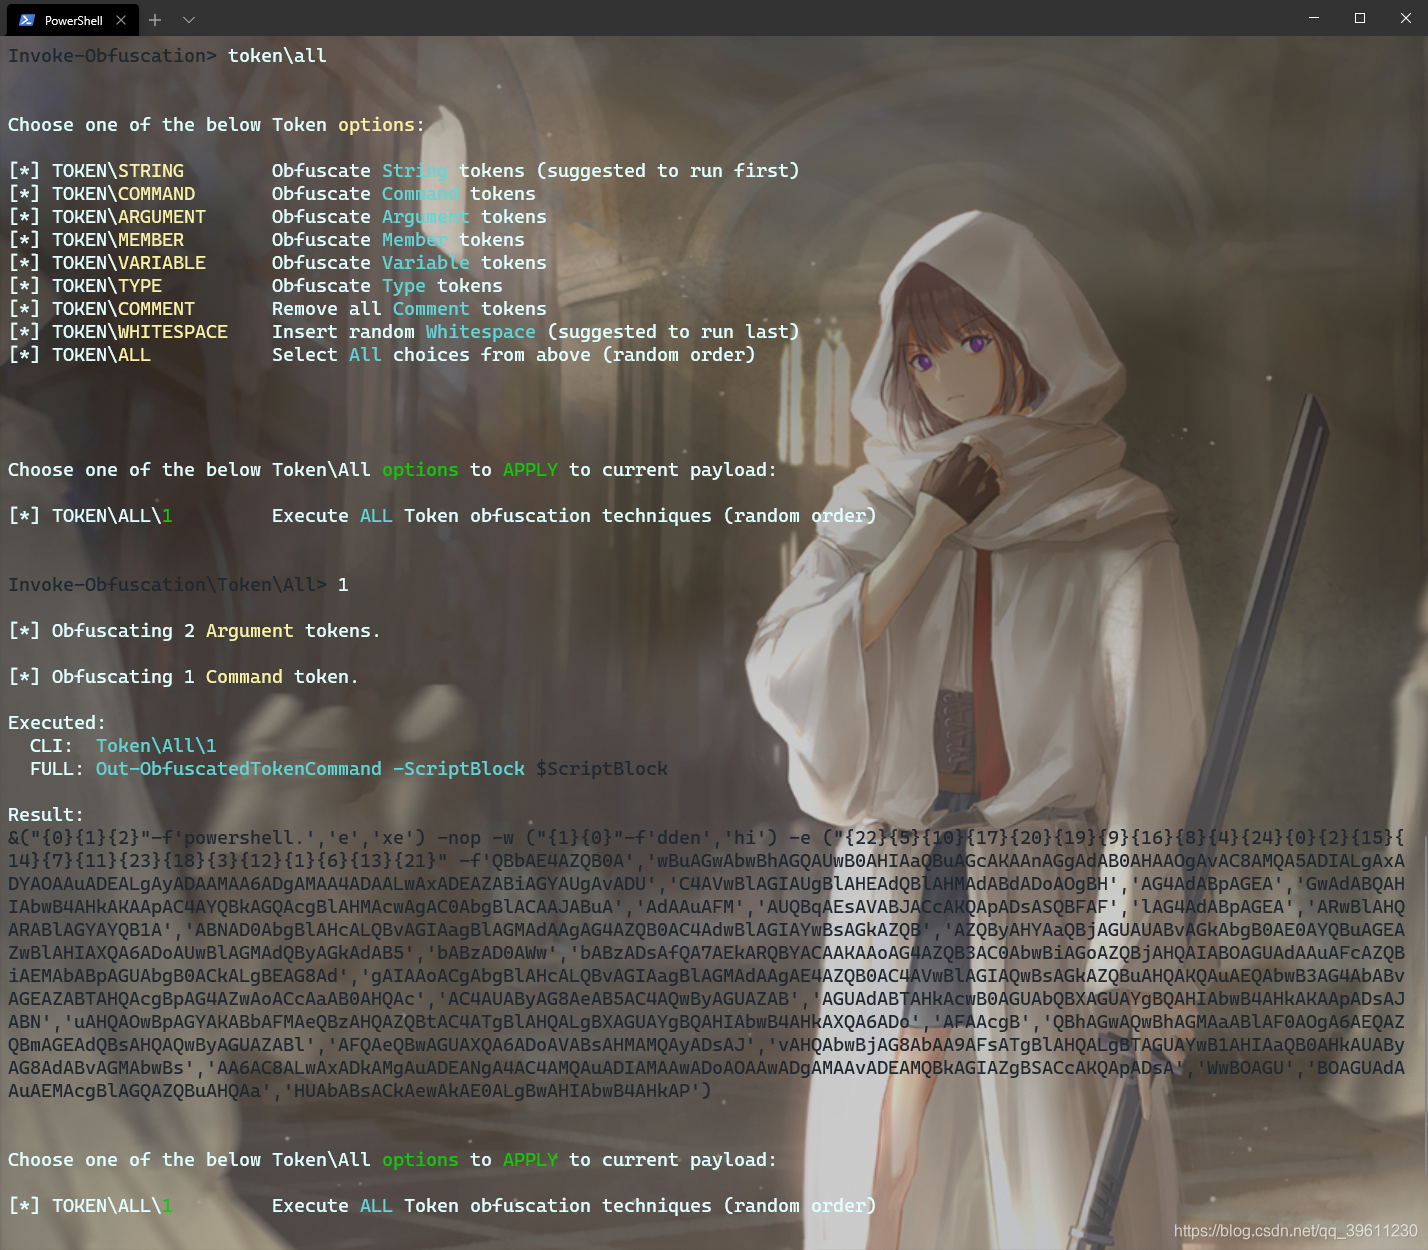Click the 'Invoke-Obfuscation\Token\All>' prompt
The image size is (1428, 1250).
point(167,585)
